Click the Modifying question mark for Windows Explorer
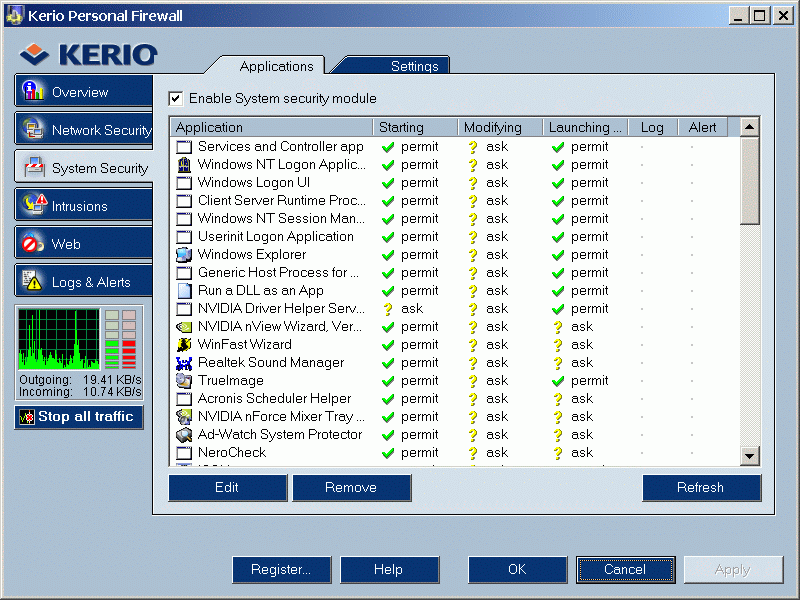This screenshot has width=800, height=600. pyautogui.click(x=473, y=255)
